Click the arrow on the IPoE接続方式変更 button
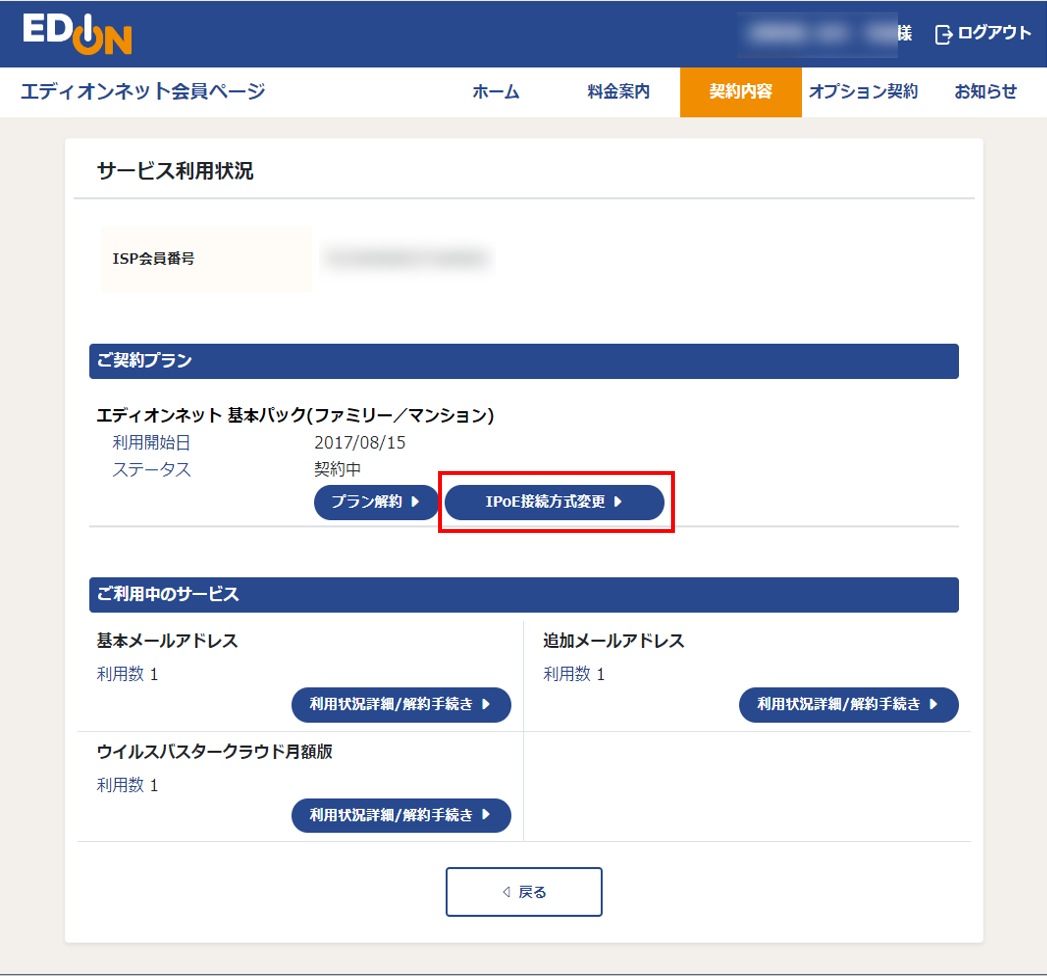Screen dimensions: 1047x976 click(x=618, y=502)
